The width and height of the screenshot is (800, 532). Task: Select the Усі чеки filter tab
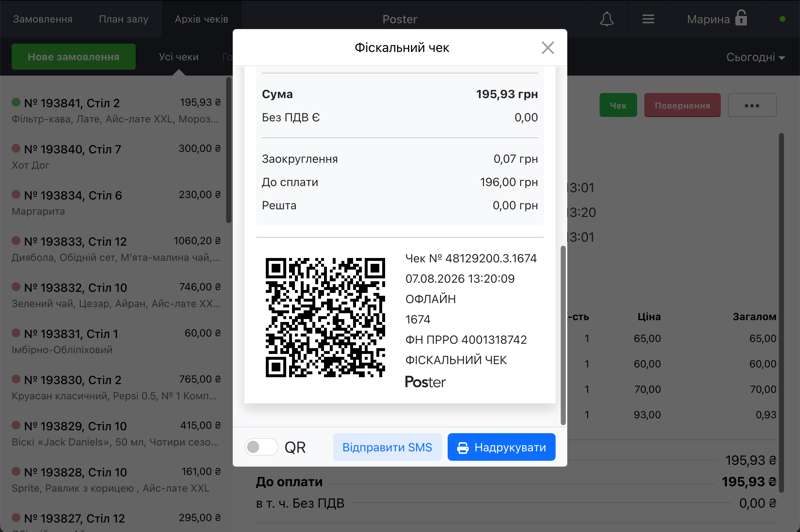(179, 57)
